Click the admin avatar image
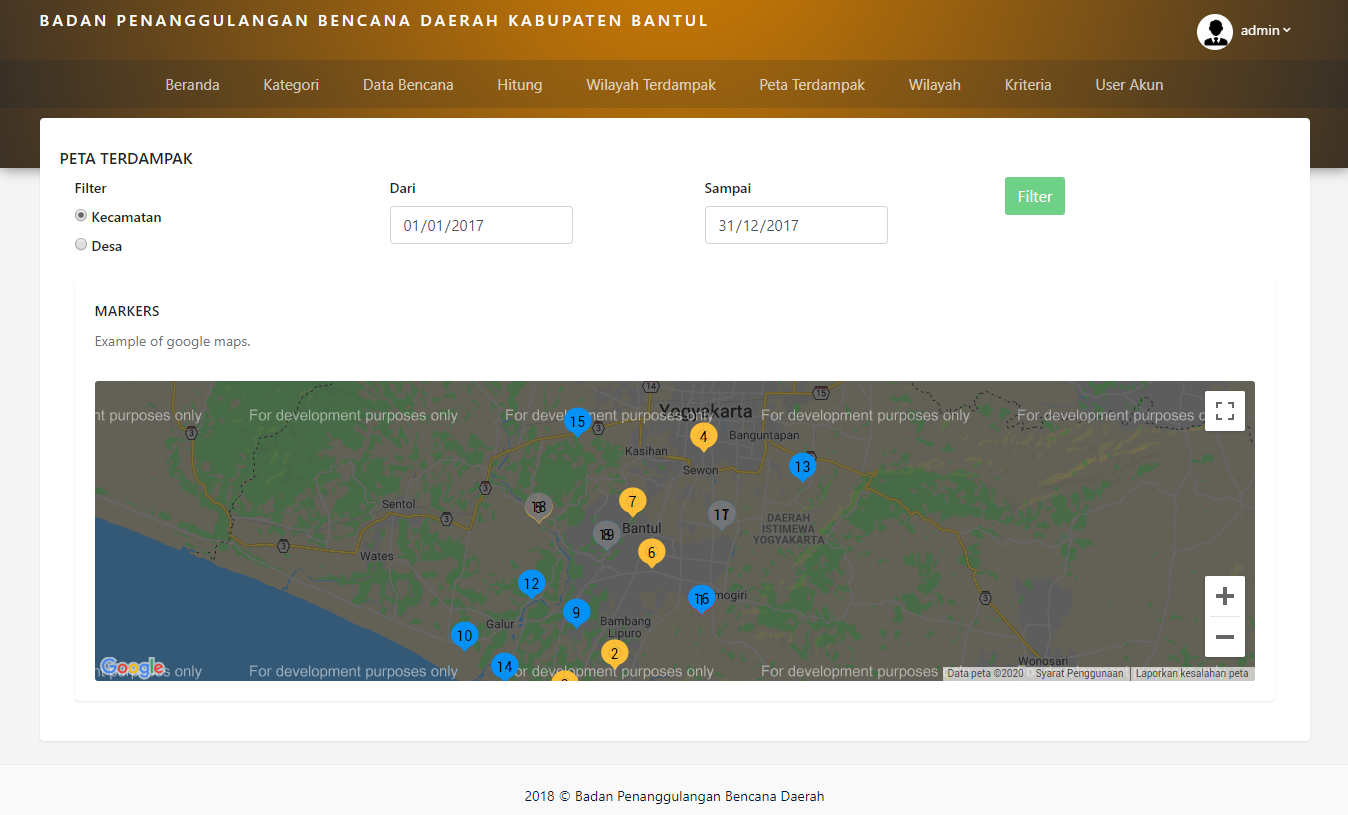 tap(1214, 32)
